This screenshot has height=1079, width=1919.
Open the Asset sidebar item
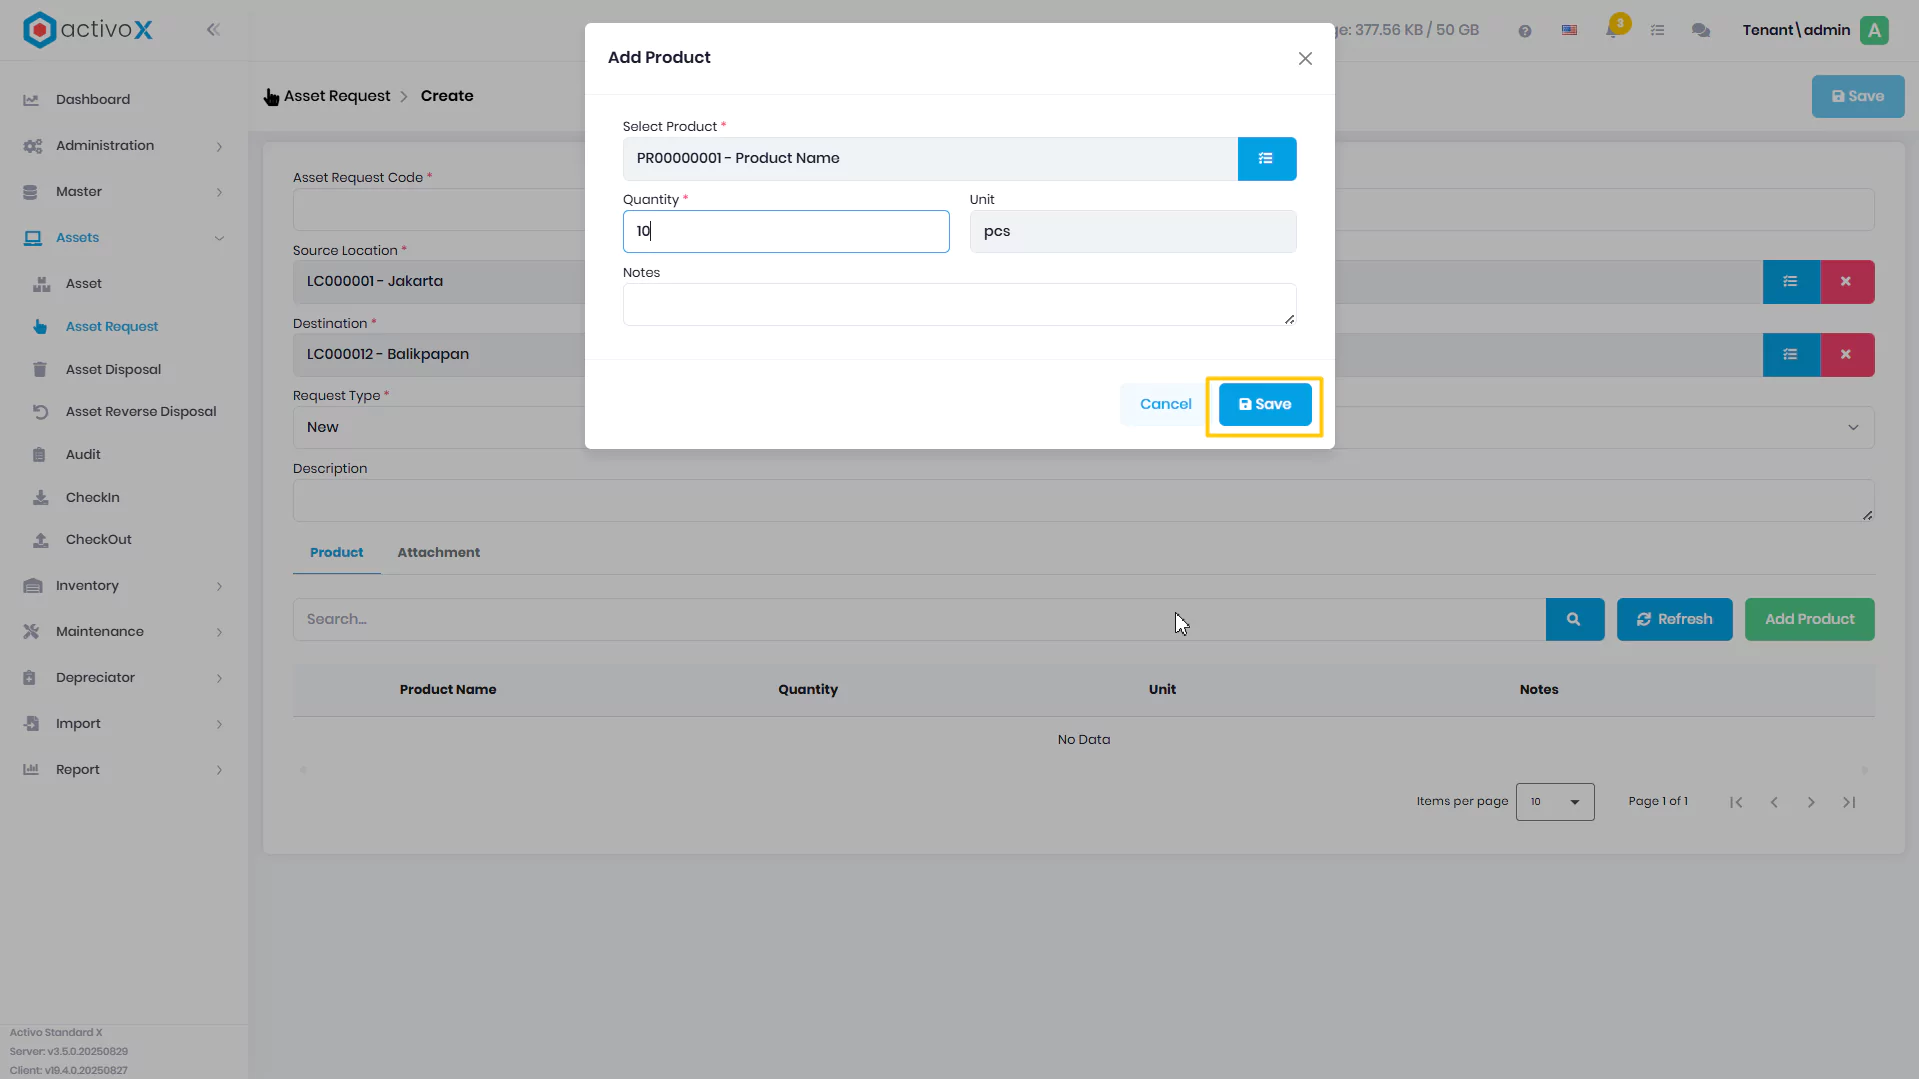(x=84, y=284)
